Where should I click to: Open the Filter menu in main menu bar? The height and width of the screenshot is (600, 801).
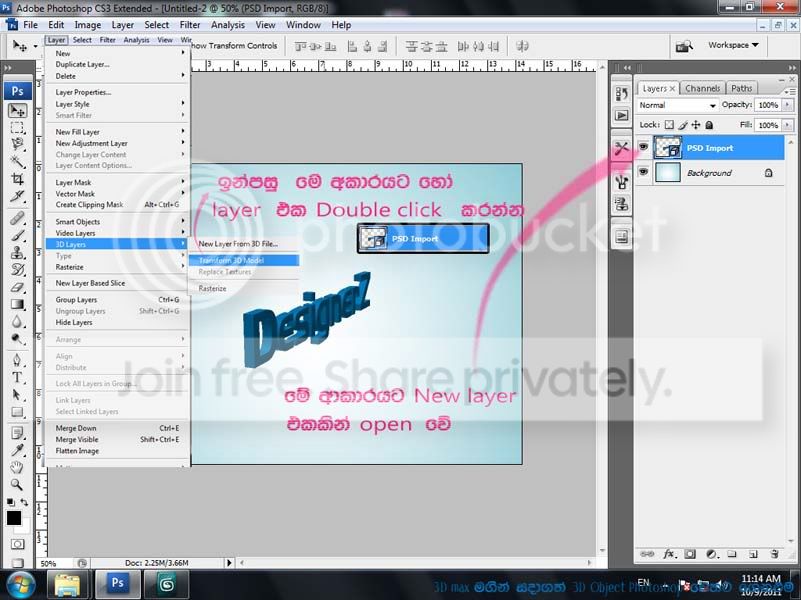pos(190,25)
